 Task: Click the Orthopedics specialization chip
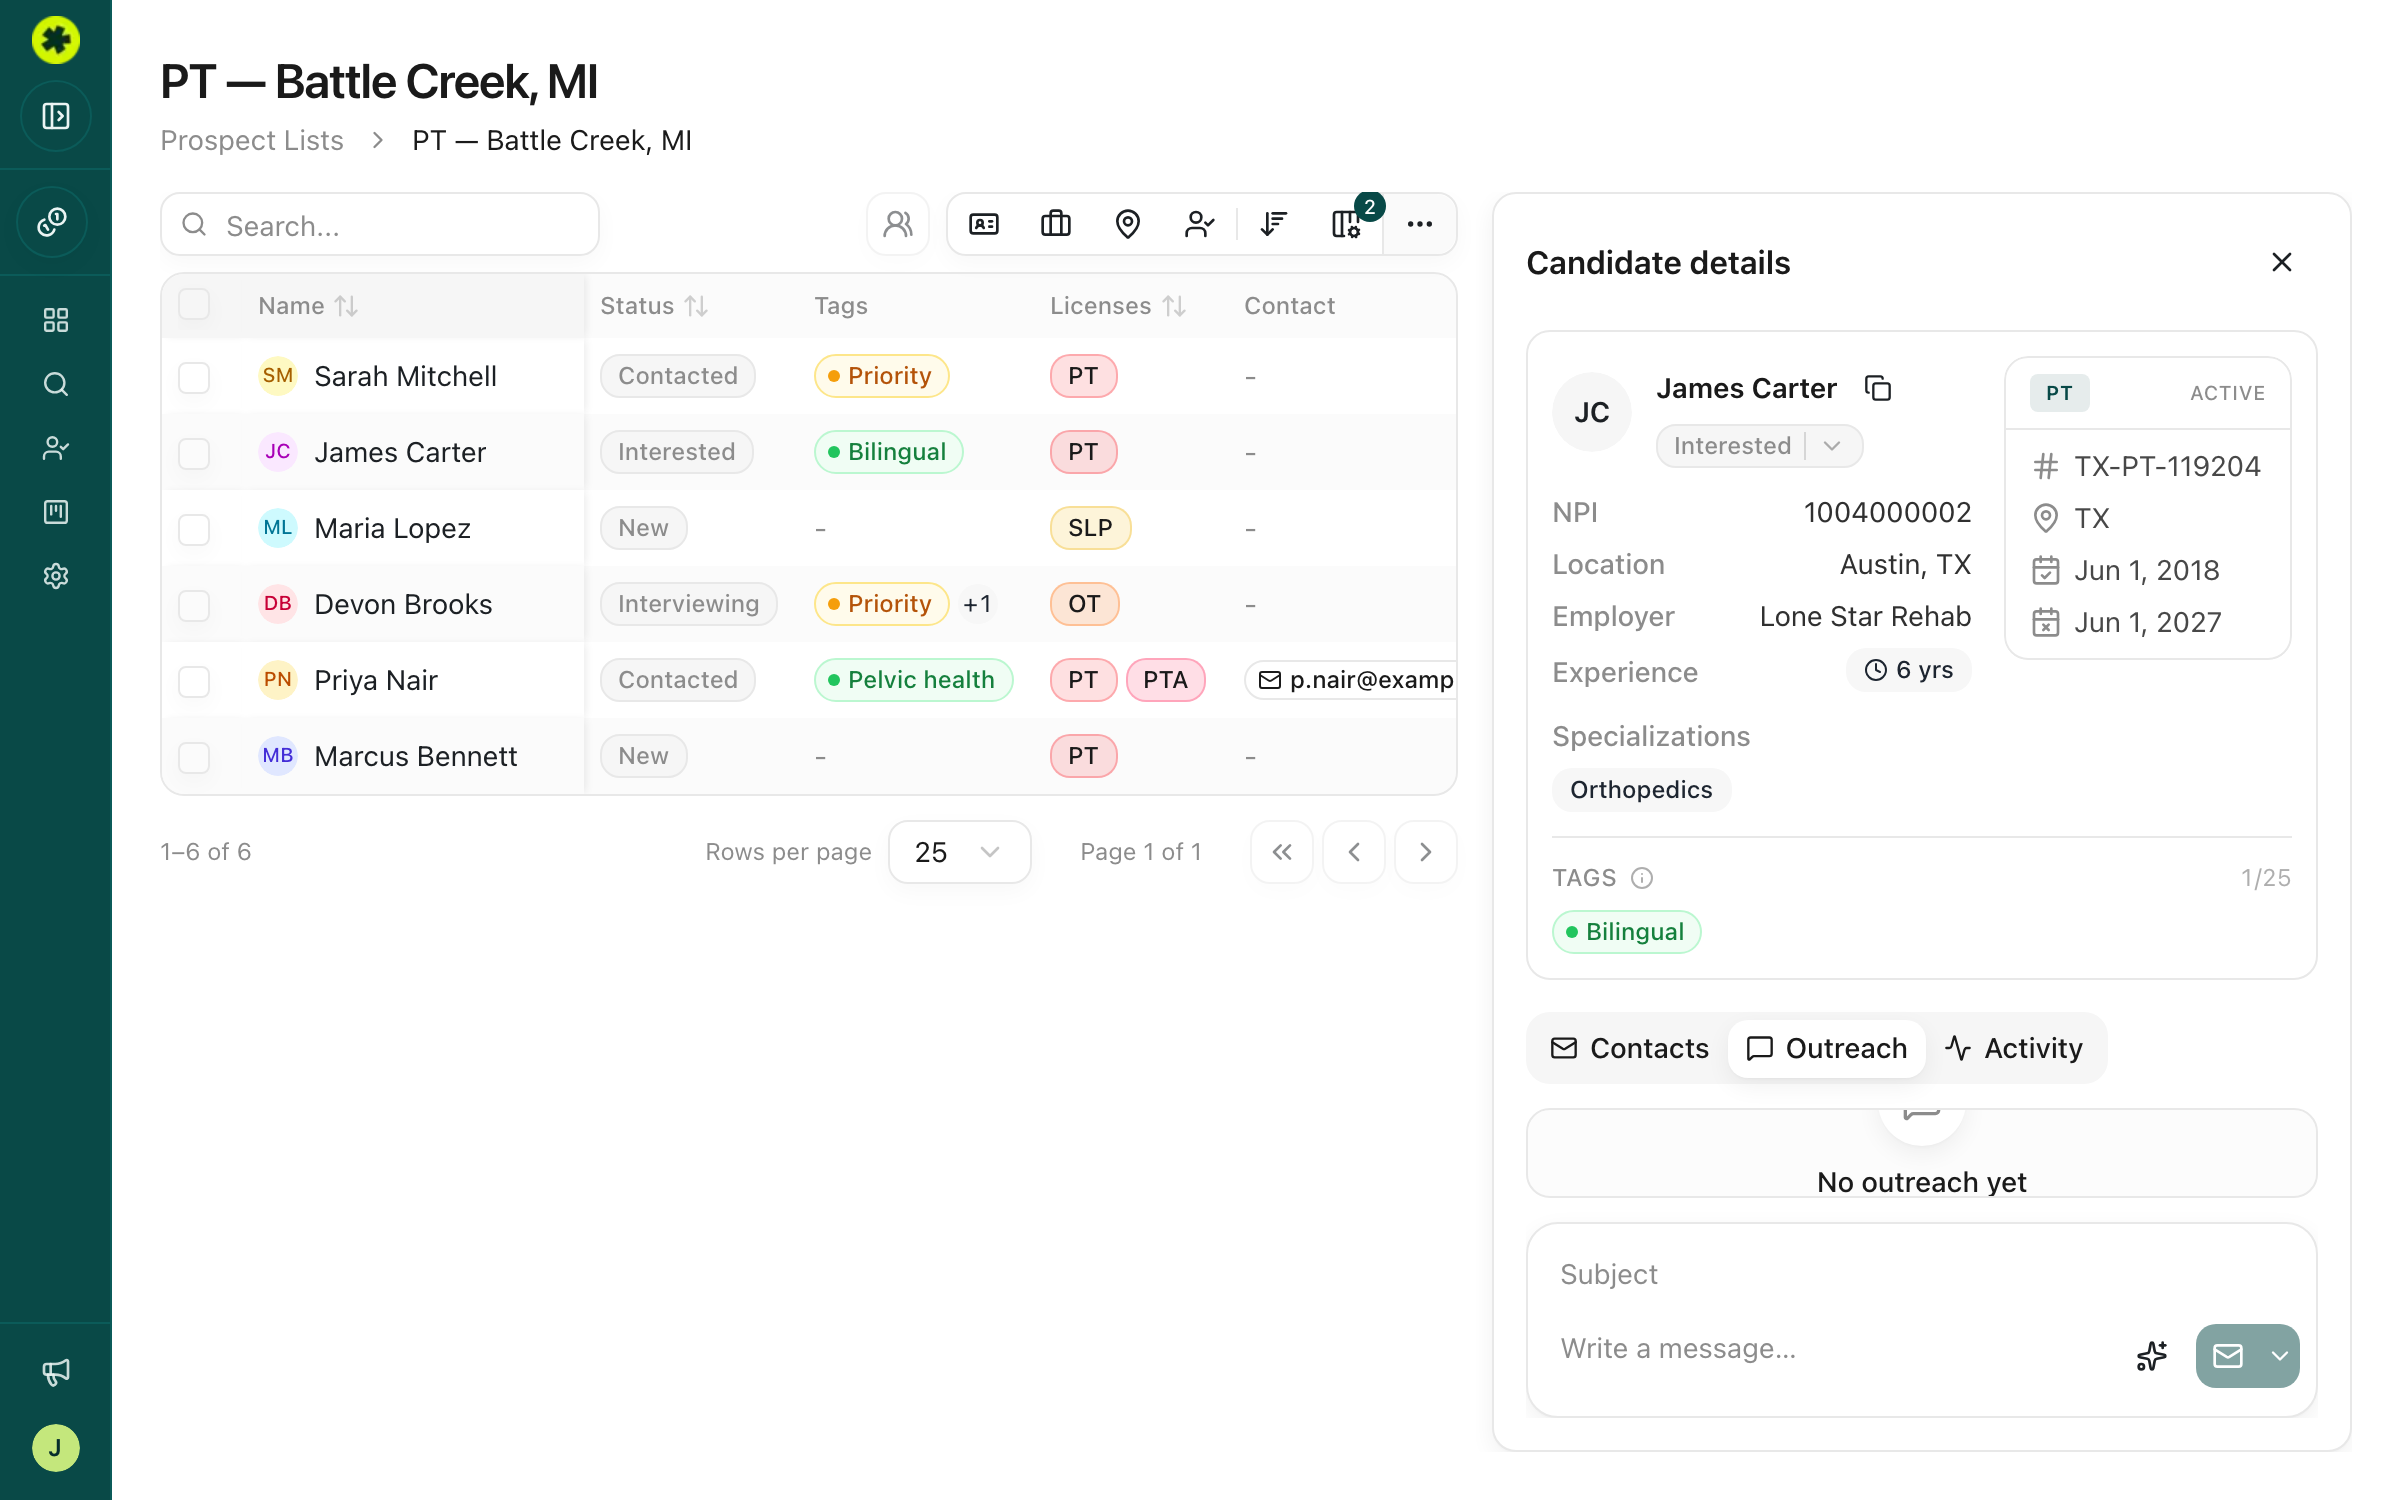click(x=1641, y=790)
